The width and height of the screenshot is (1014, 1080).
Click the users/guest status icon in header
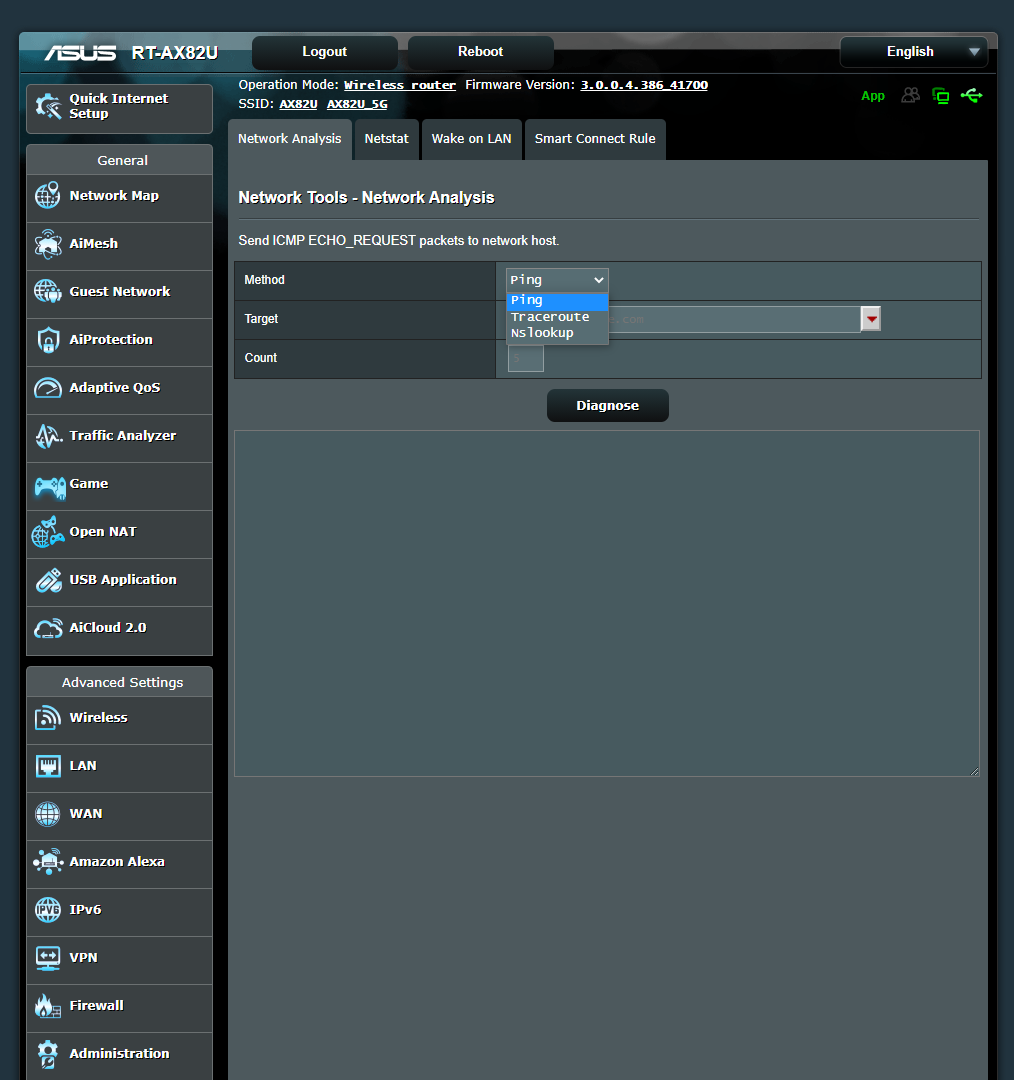coord(911,95)
